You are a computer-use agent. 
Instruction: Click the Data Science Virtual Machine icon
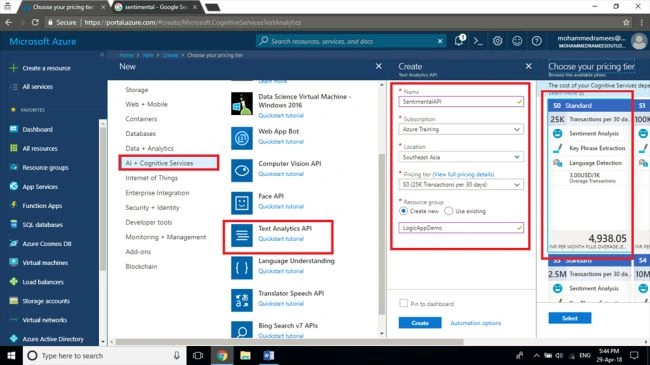click(242, 103)
